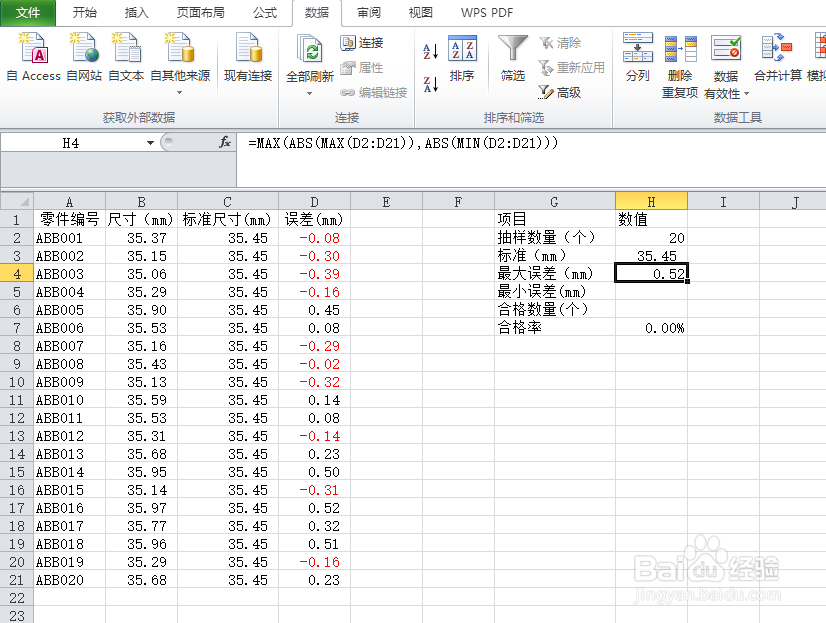826x623 pixels.
Task: Click the From Access import icon
Action: [x=34, y=56]
